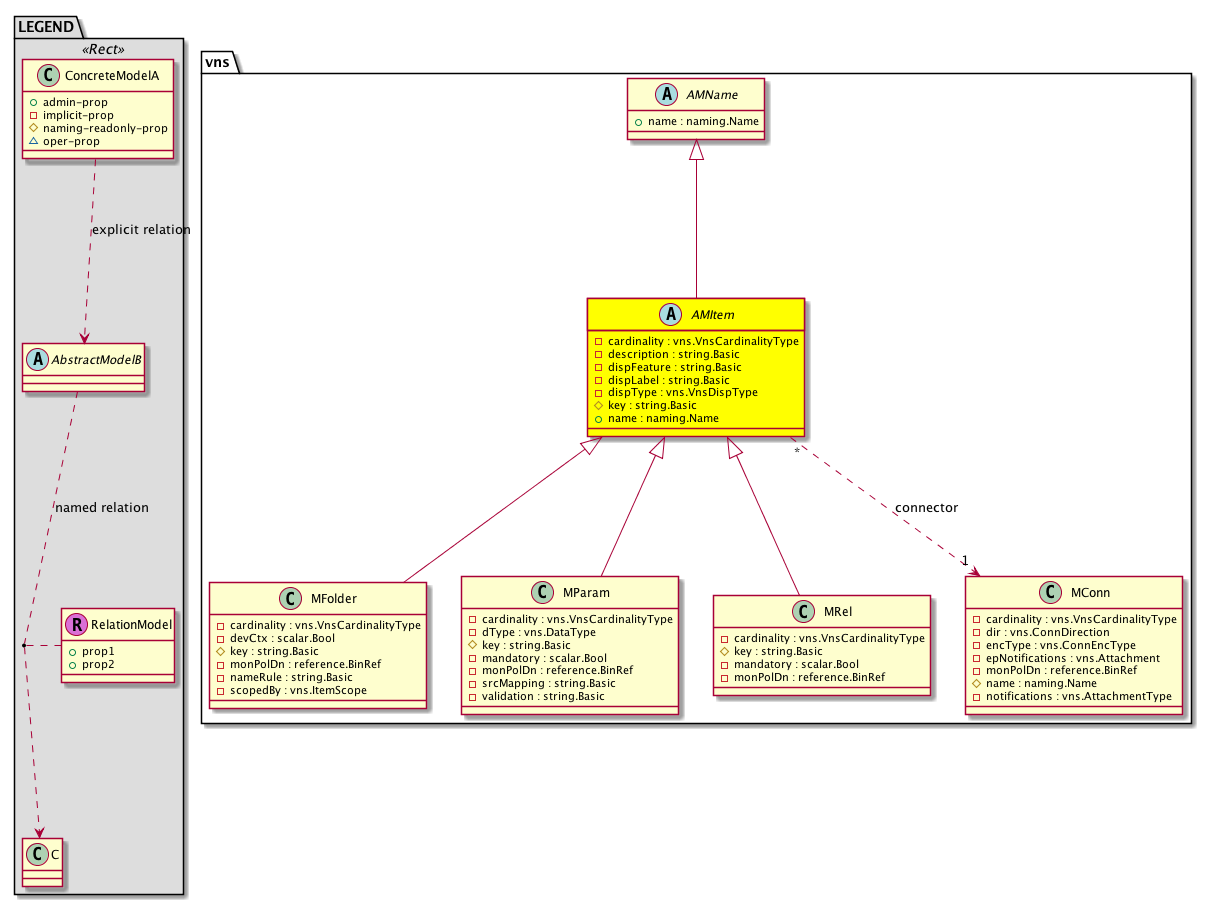This screenshot has width=1212, height=905.
Task: Select the C icon of MConn class
Action: click(1047, 593)
